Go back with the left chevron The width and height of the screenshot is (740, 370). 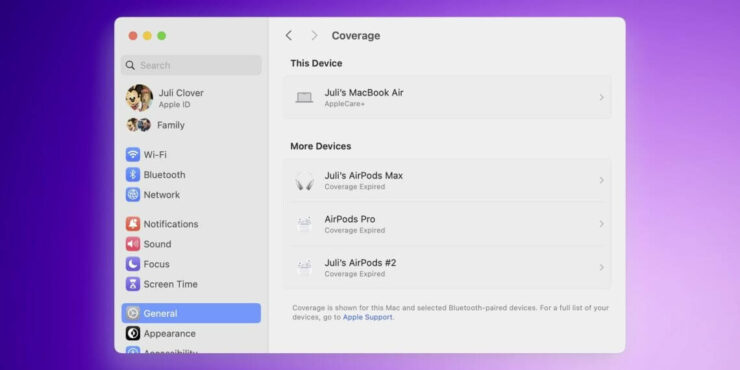point(289,35)
